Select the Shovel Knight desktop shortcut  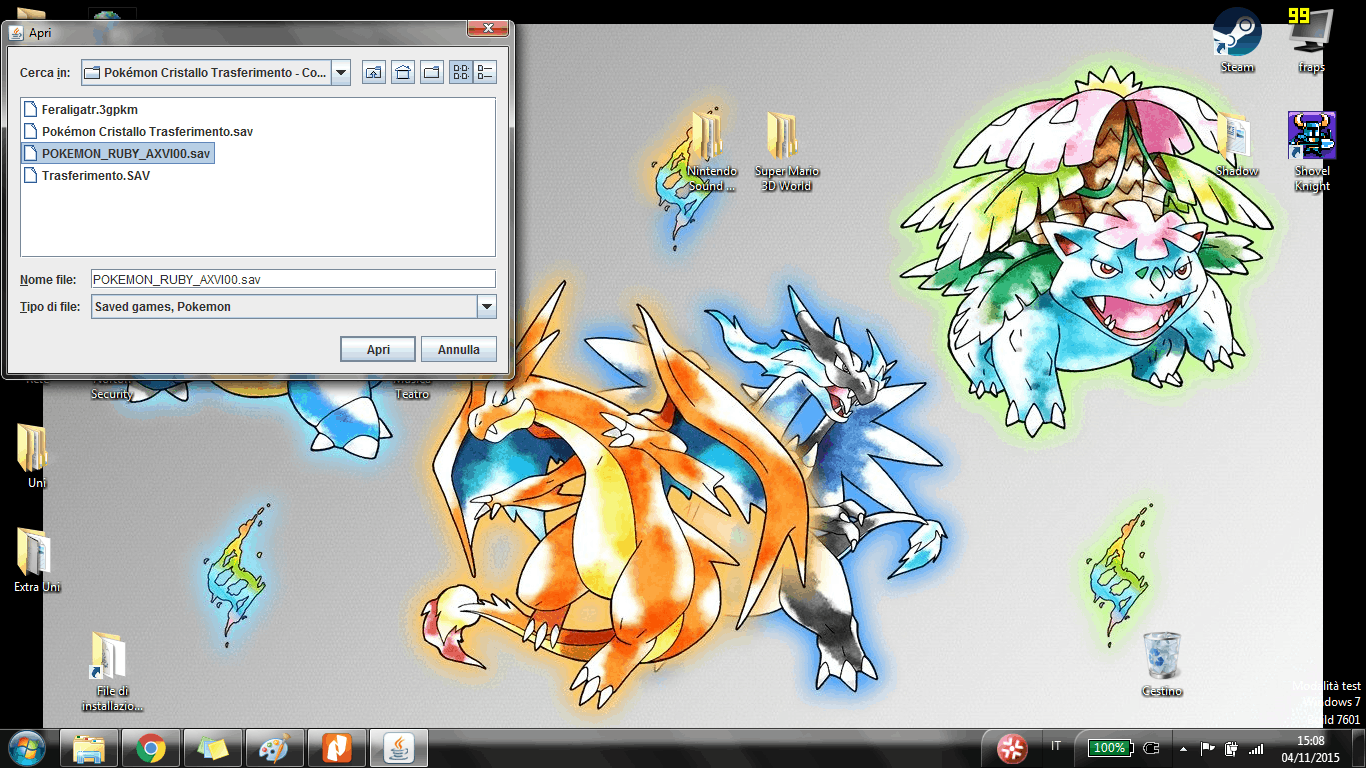(x=1311, y=152)
